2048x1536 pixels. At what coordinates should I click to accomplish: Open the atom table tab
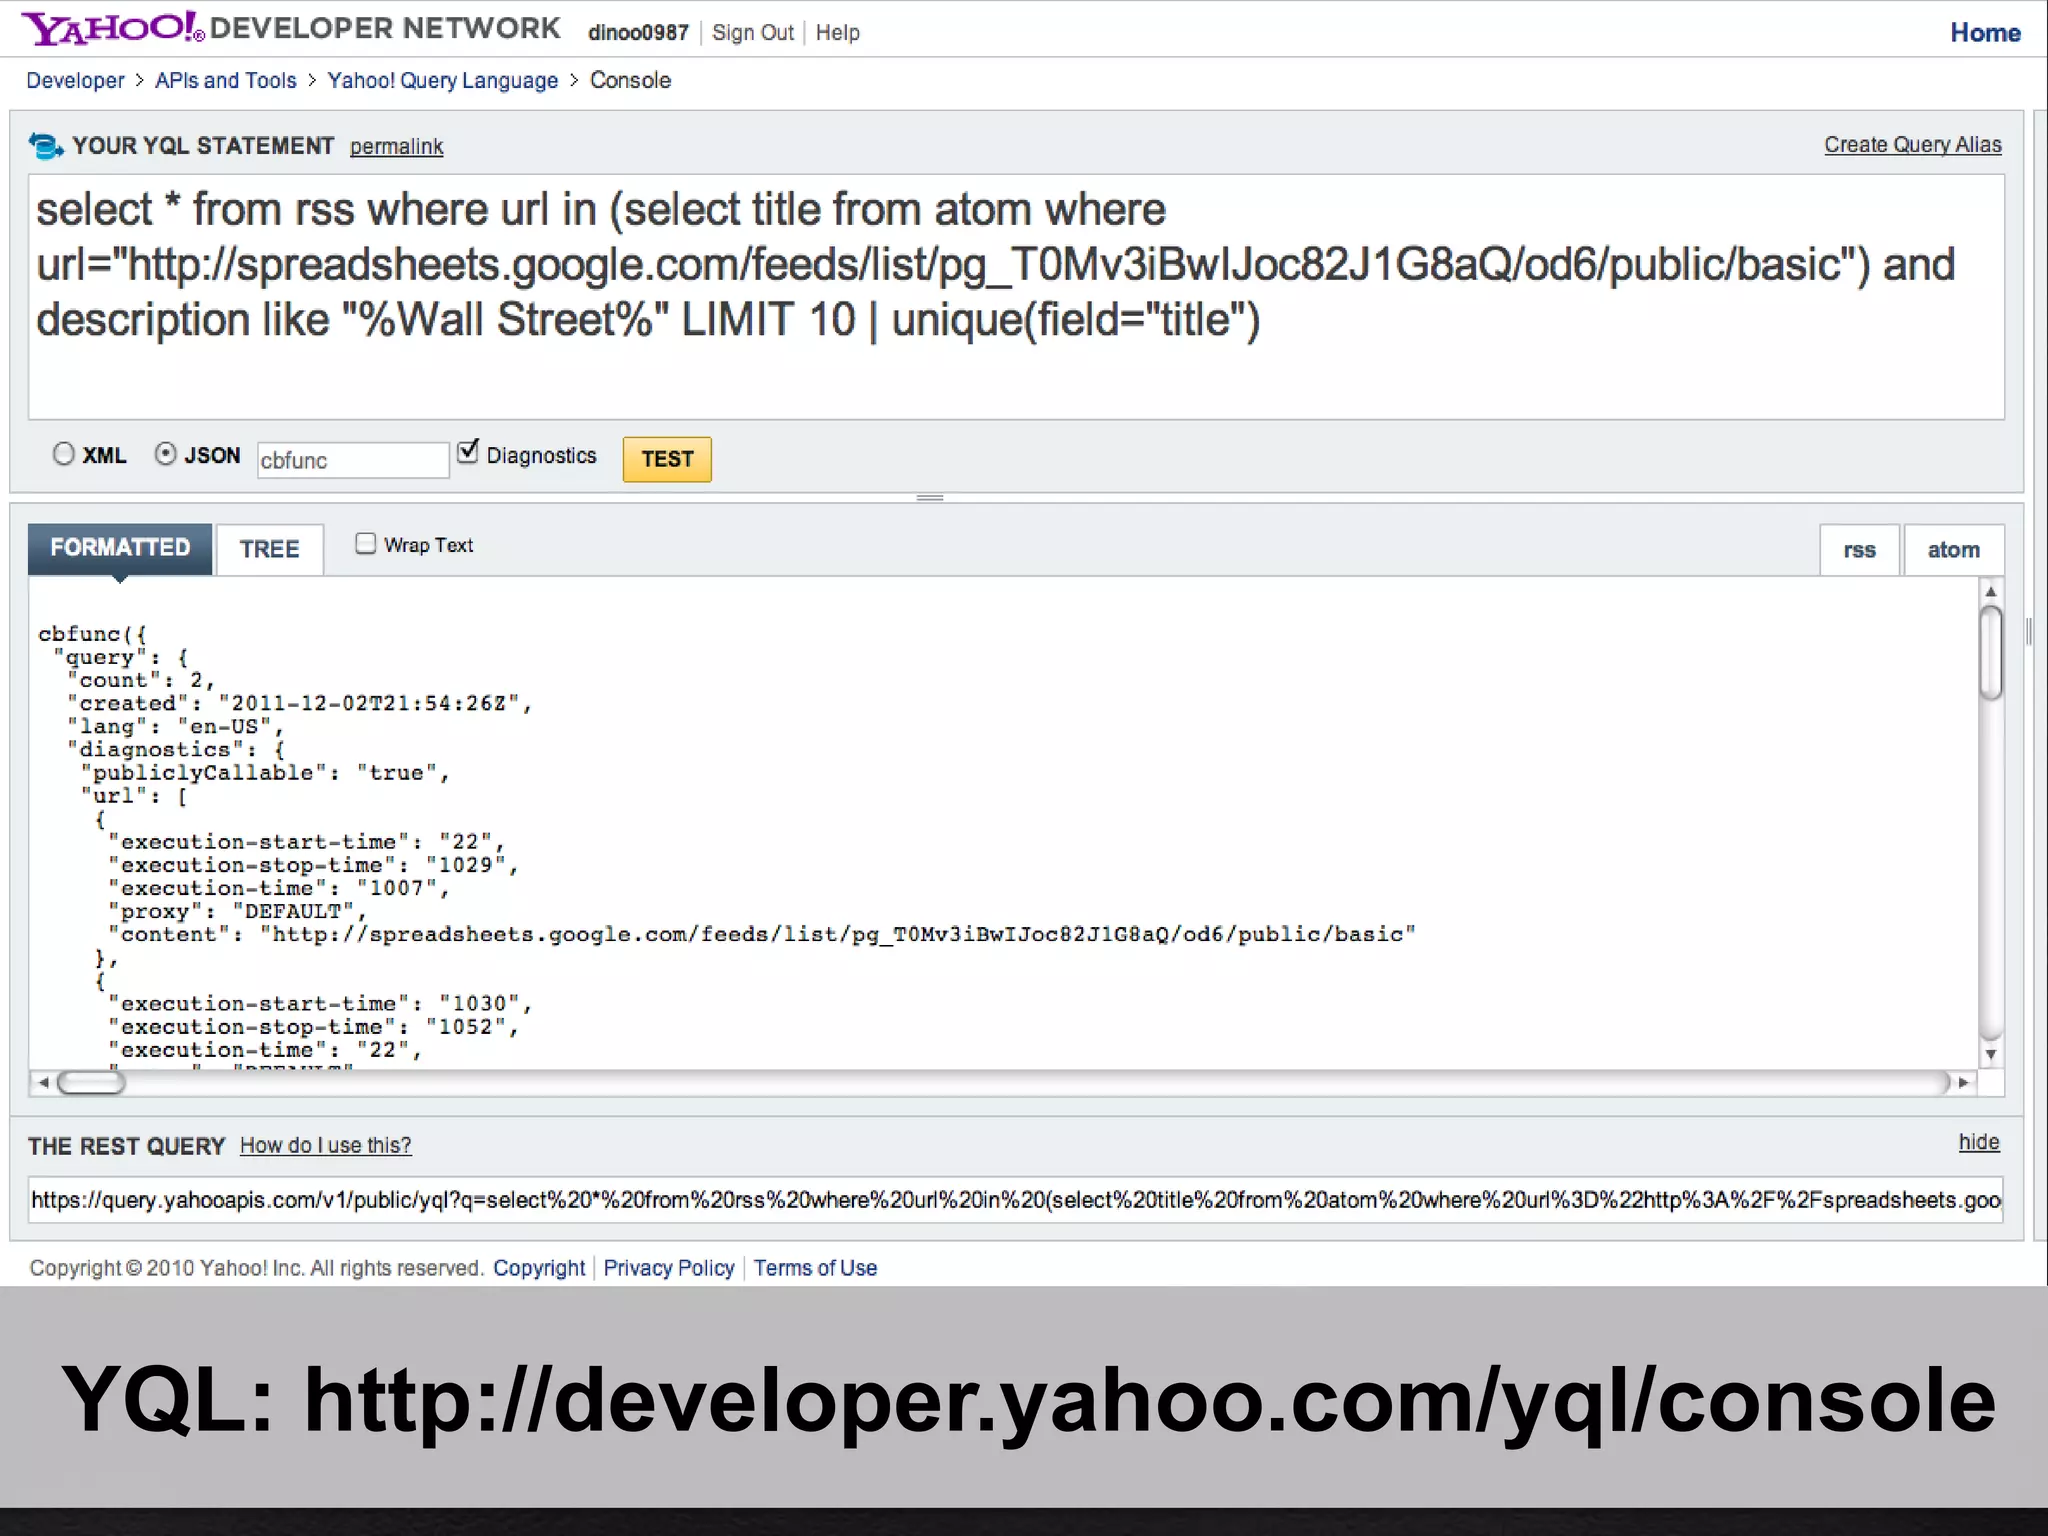pos(1954,550)
